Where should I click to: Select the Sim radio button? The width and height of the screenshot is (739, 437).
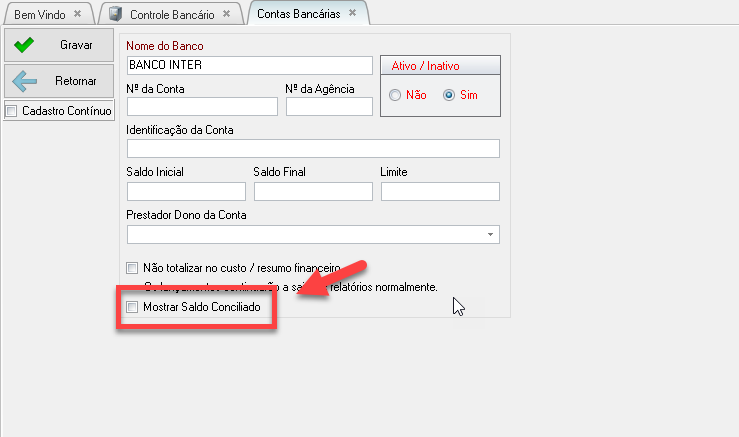tap(449, 95)
